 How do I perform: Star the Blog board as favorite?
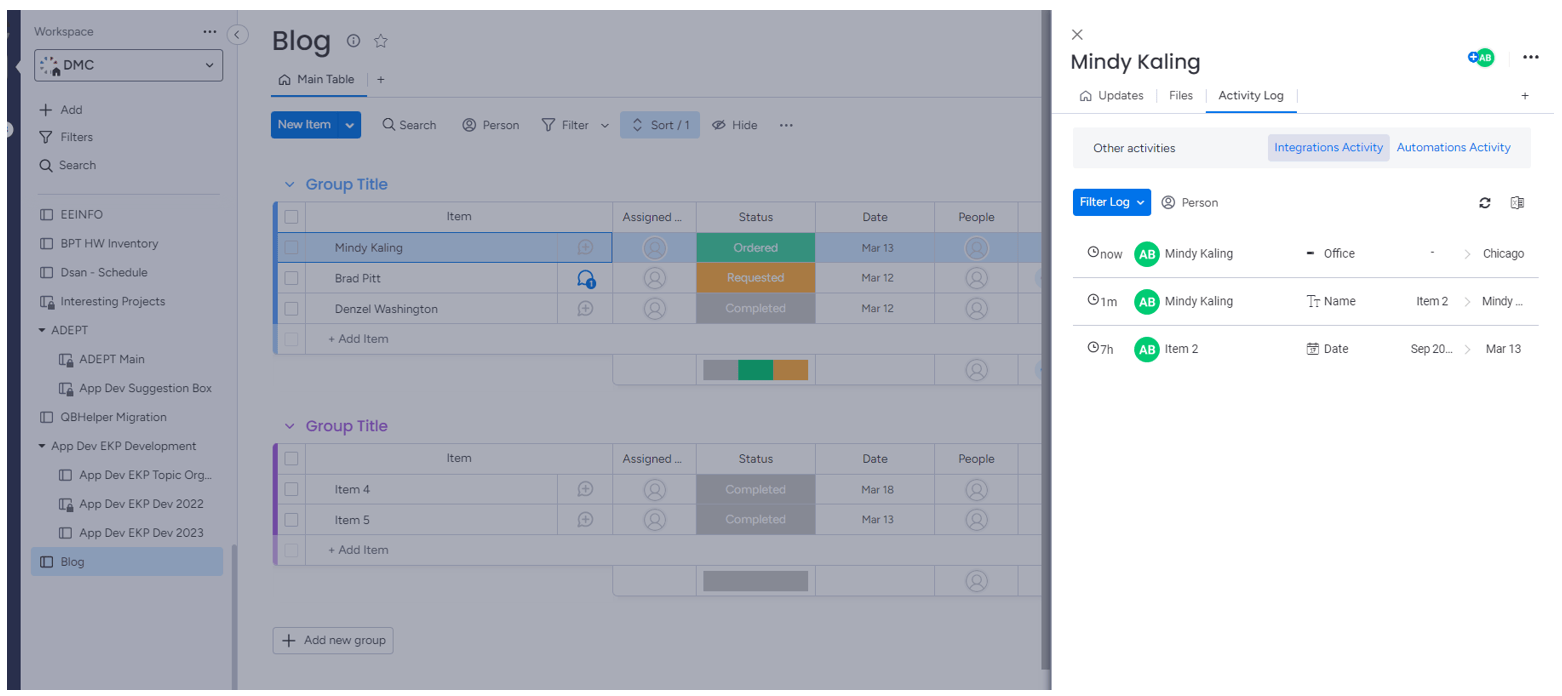tap(381, 41)
